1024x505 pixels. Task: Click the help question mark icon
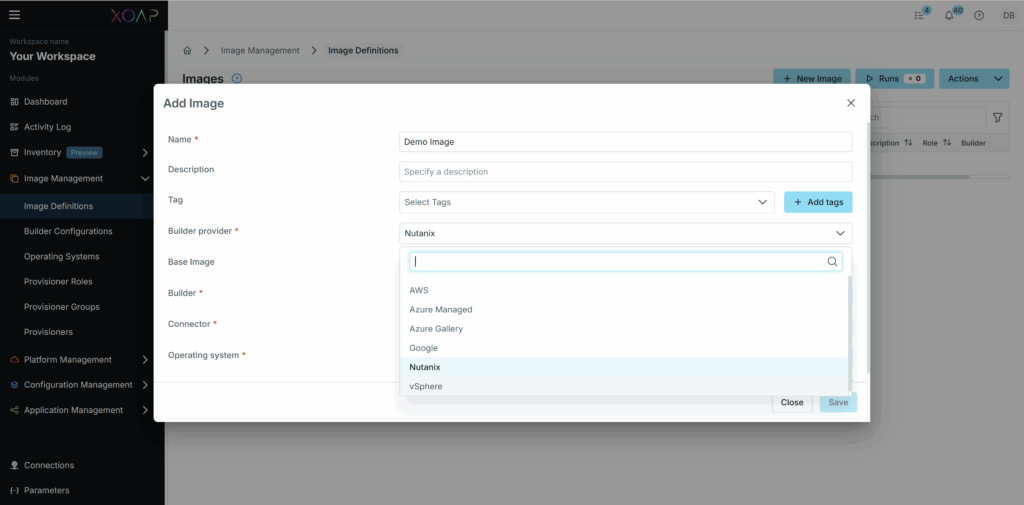[x=979, y=15]
